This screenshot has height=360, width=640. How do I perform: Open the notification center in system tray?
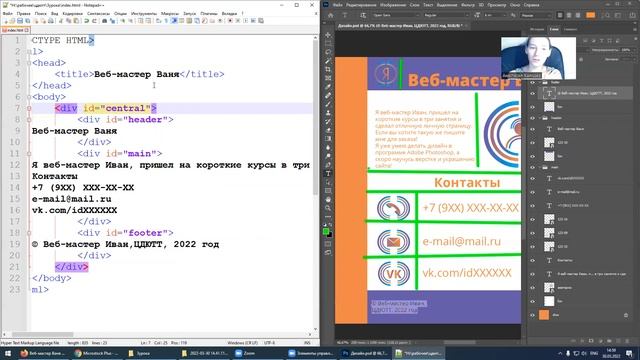tap(629, 353)
